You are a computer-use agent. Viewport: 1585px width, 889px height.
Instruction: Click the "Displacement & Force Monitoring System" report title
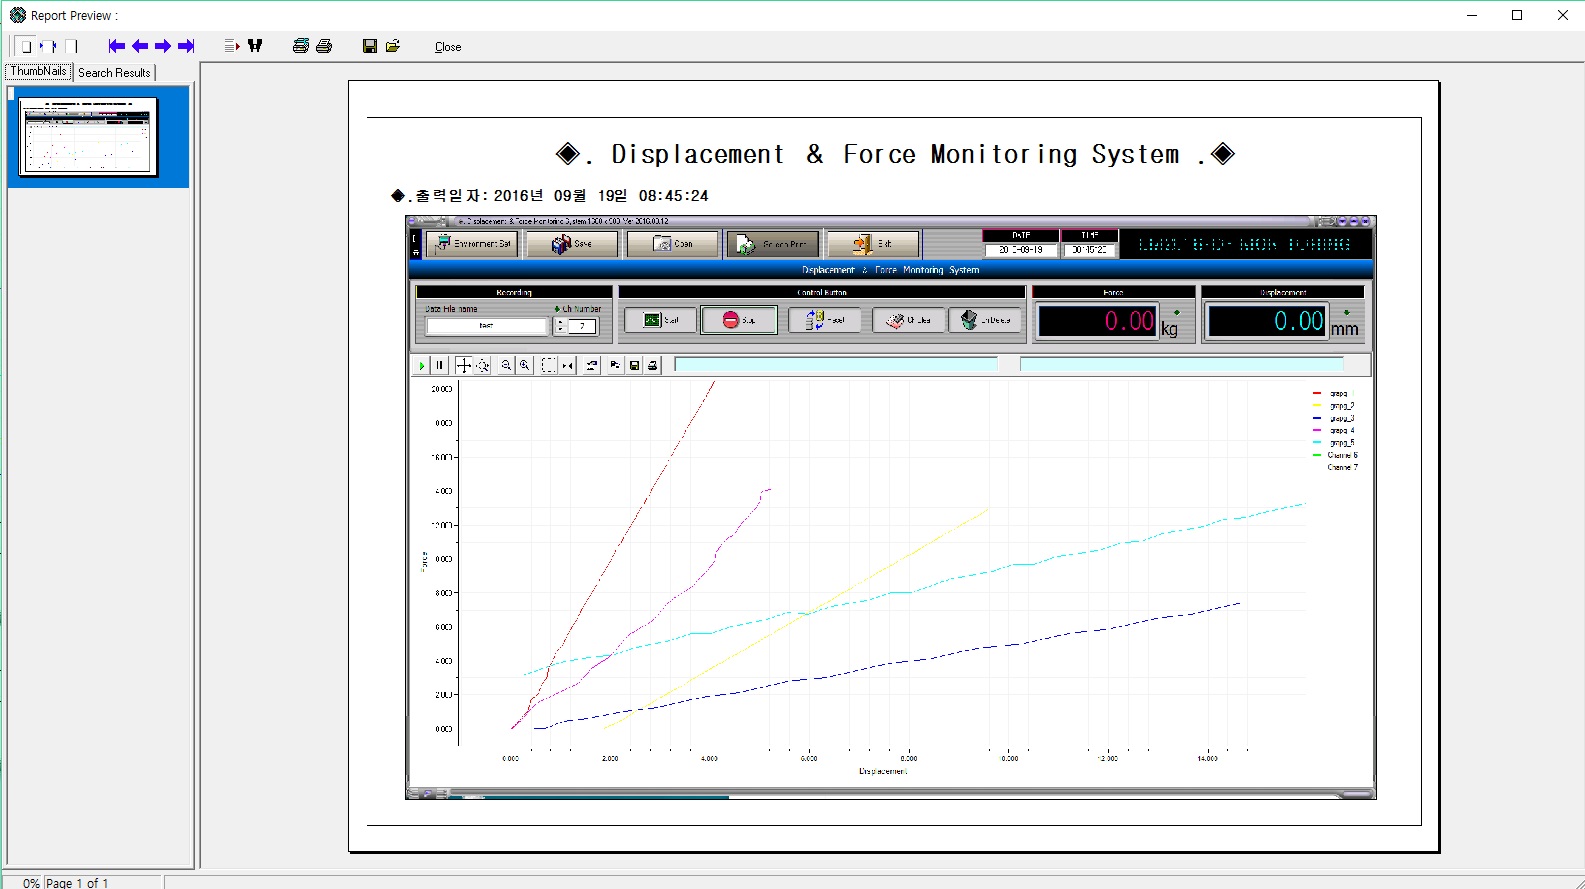(x=895, y=154)
